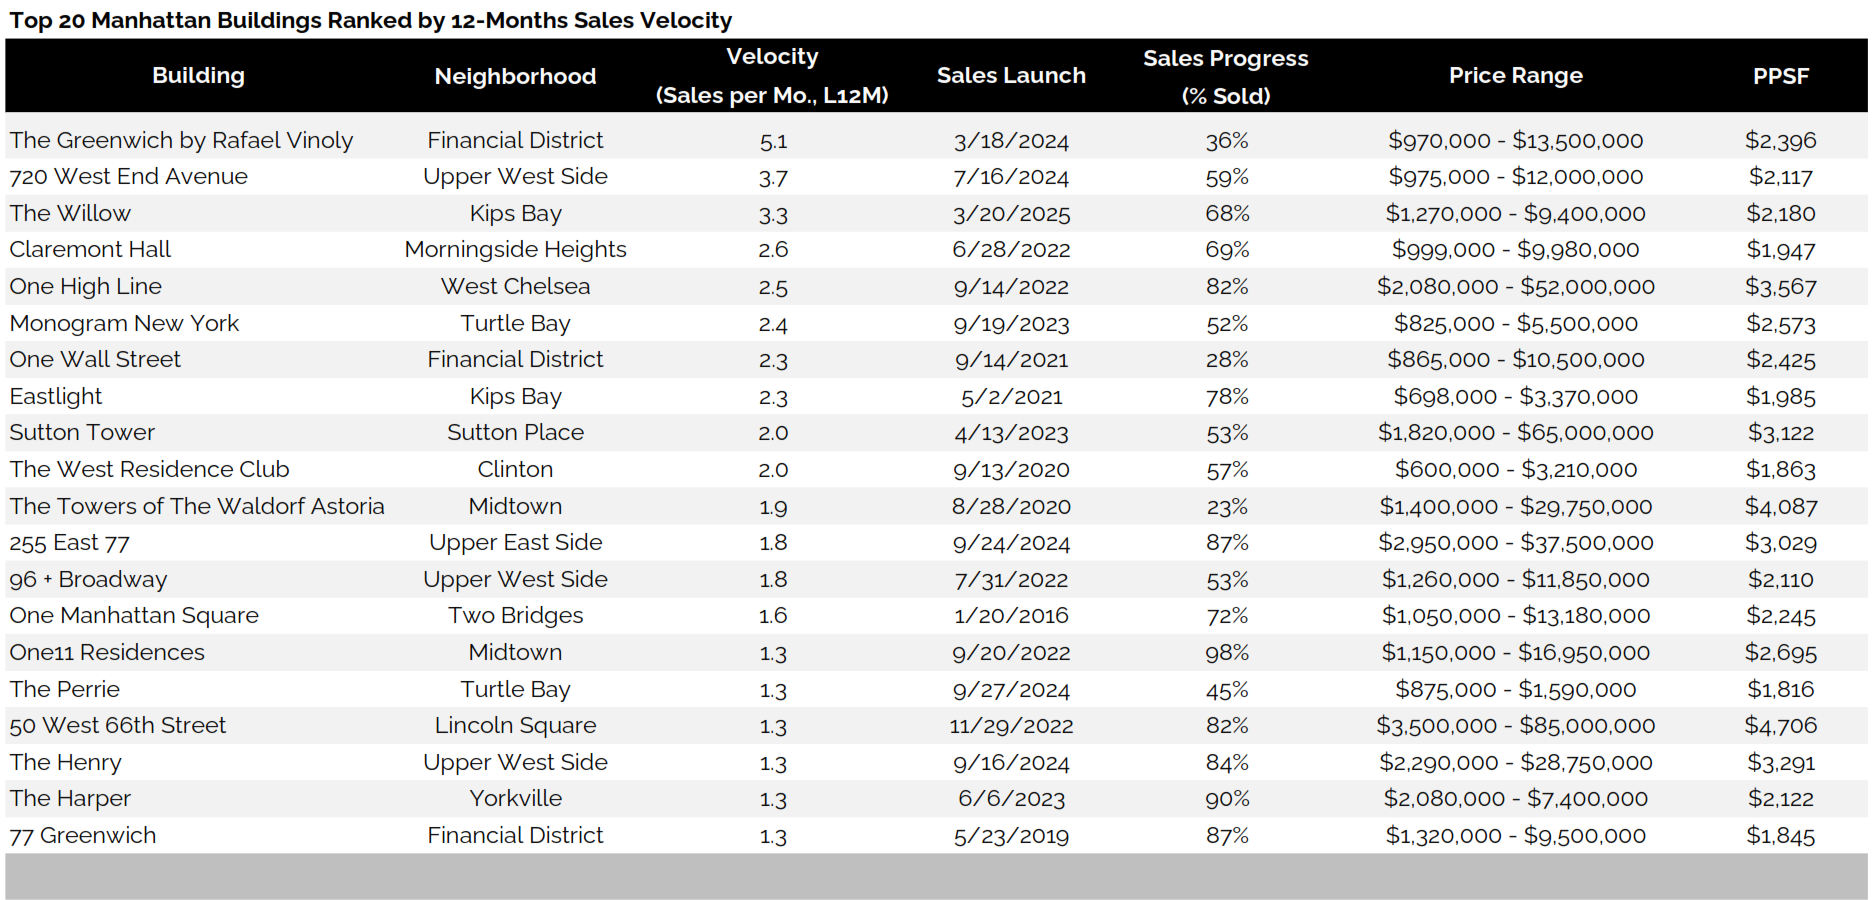
Task: Click the table title about Sales Velocity
Action: pyautogui.click(x=370, y=20)
